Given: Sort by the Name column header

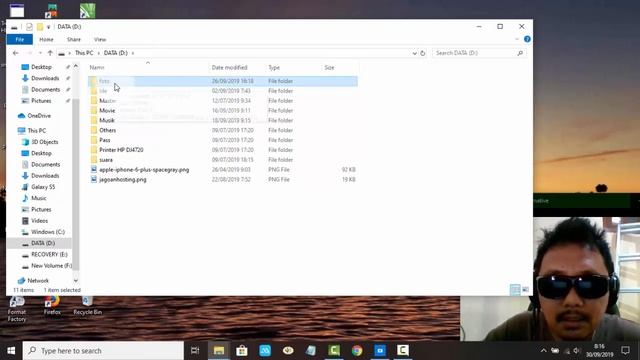Looking at the screenshot, I should pyautogui.click(x=97, y=67).
